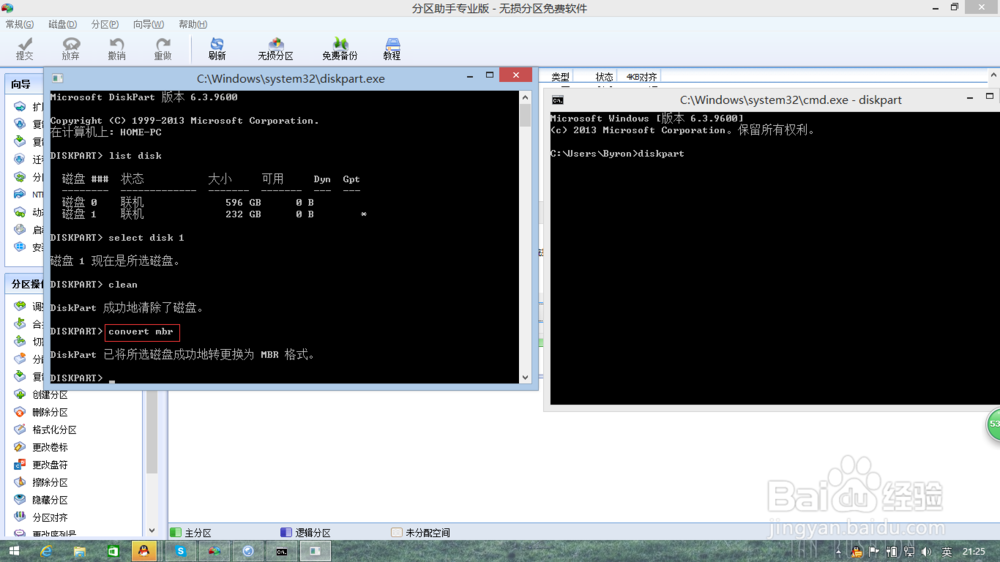Click the 分区操作 panel header
The height and width of the screenshot is (562, 1000).
tap(24, 284)
